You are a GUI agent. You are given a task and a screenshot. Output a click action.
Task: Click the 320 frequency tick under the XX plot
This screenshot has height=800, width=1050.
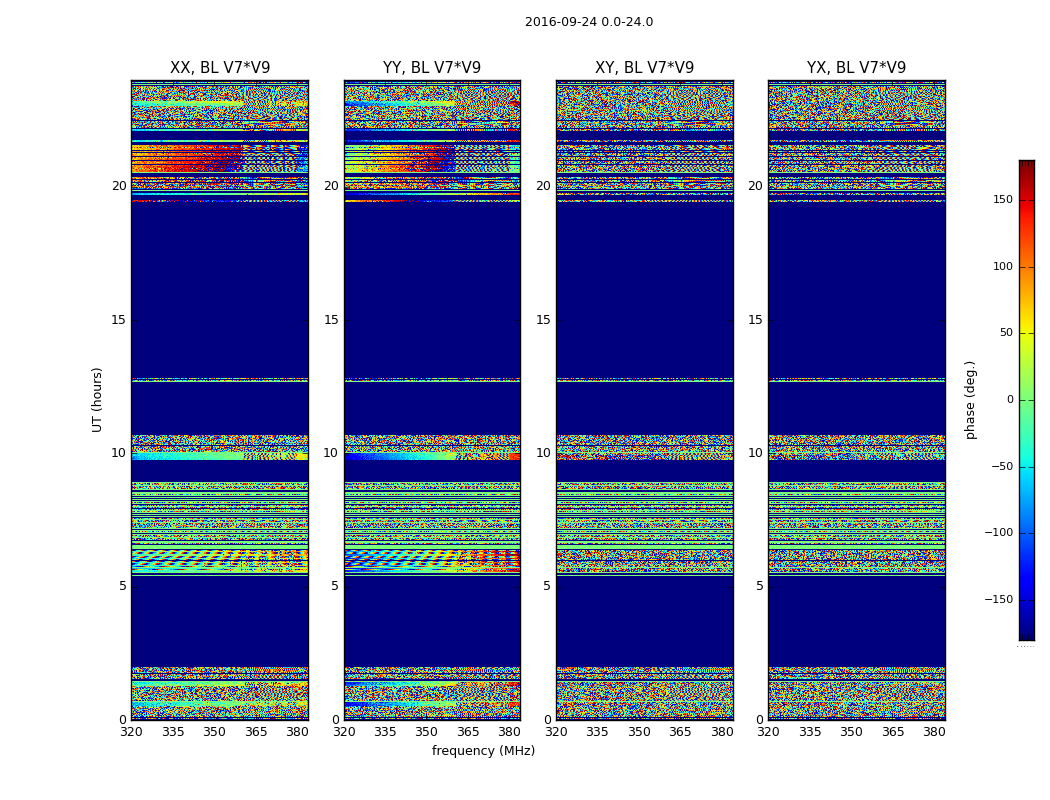(x=131, y=732)
